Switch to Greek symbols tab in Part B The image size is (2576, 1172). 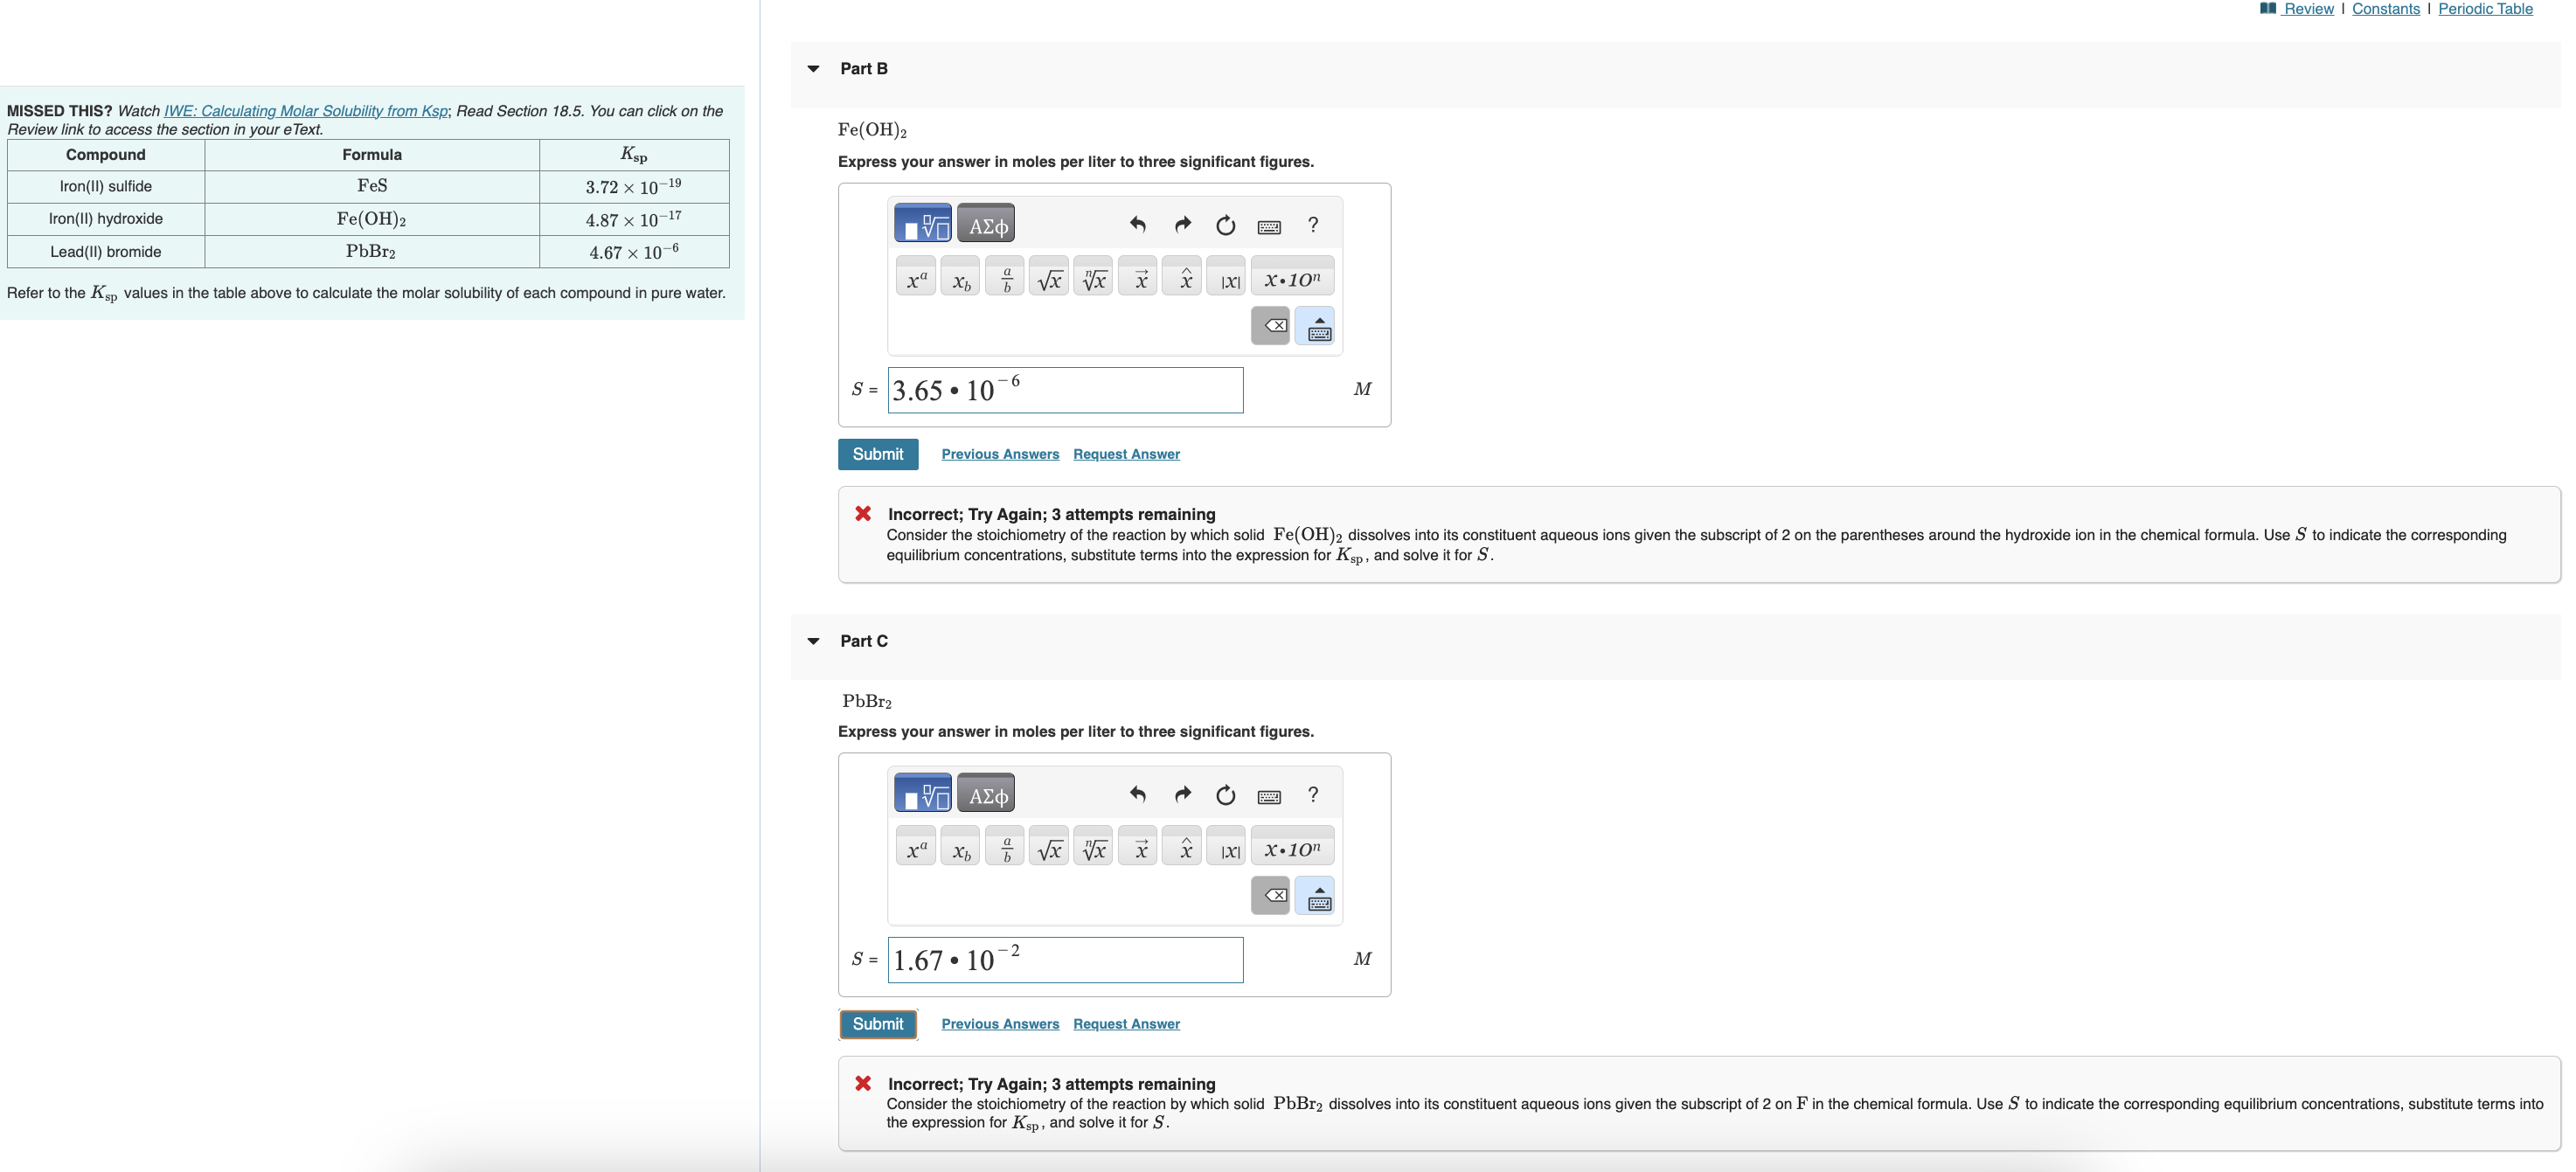coord(987,225)
